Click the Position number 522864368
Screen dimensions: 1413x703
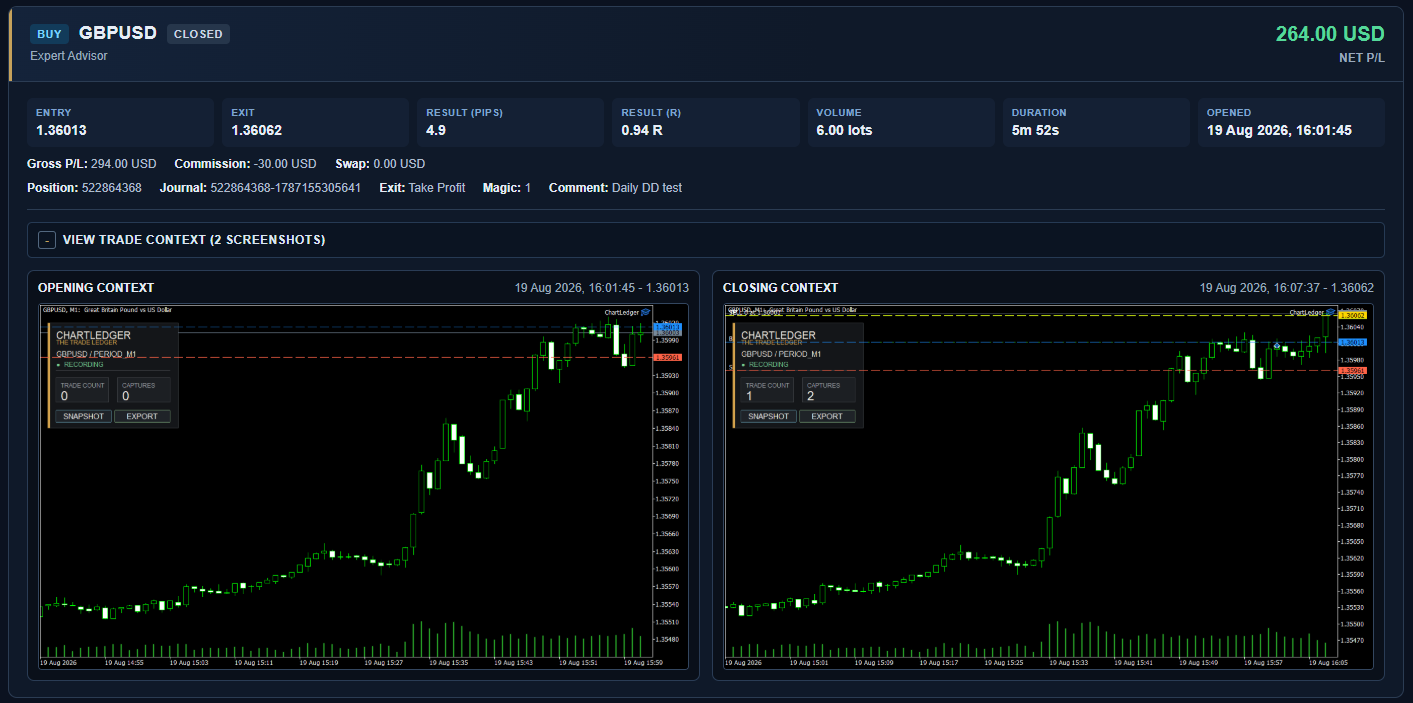point(112,188)
